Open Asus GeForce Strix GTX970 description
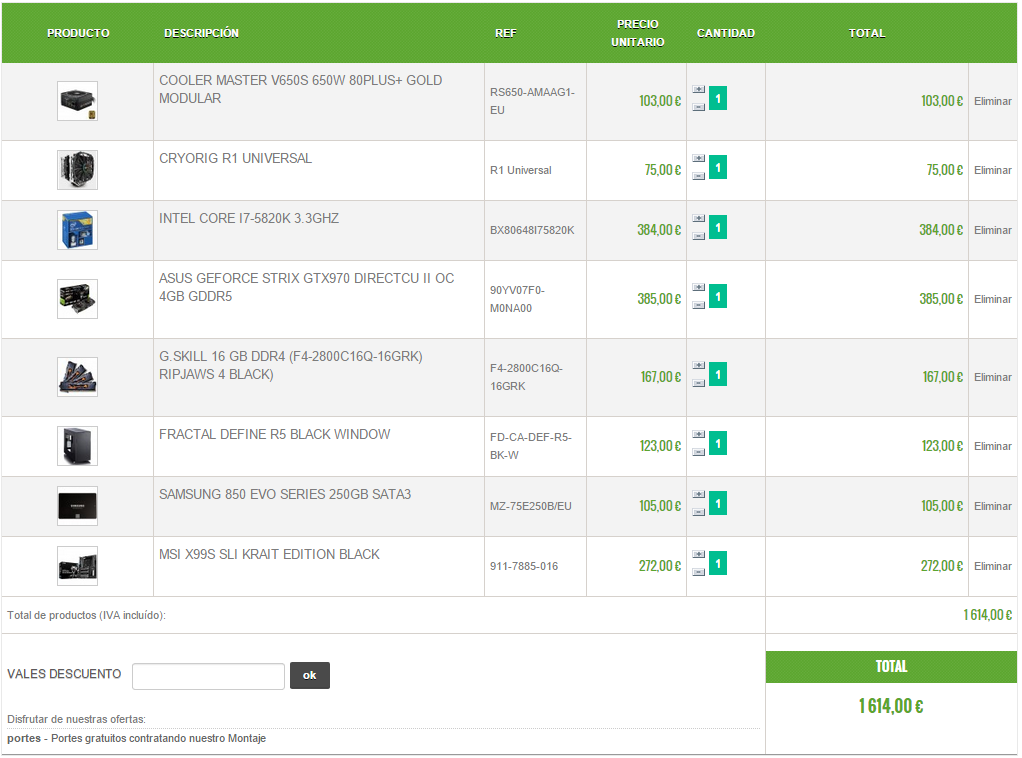This screenshot has width=1022, height=758. (x=306, y=287)
